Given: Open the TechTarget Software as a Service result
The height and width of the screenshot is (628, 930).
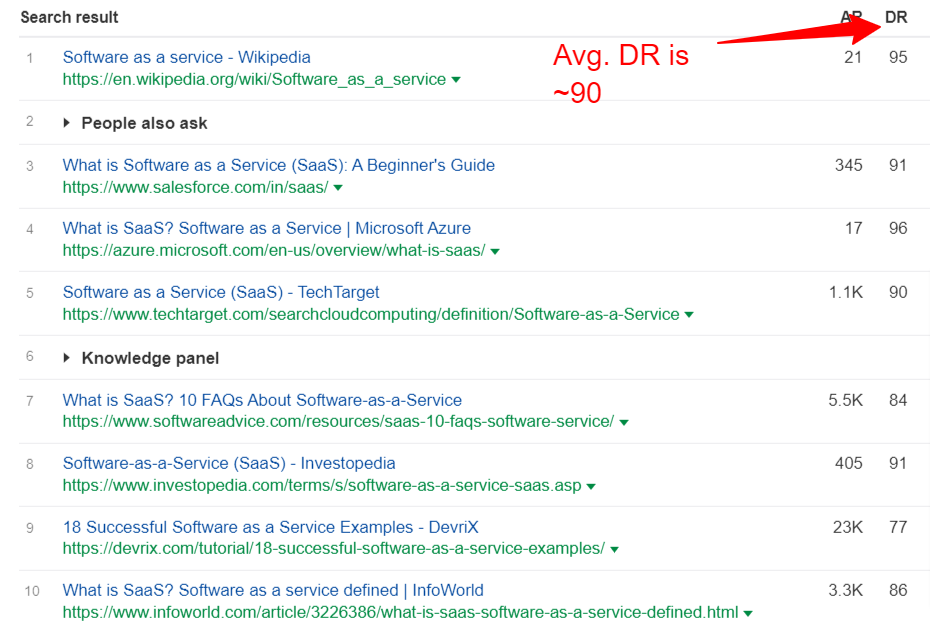Looking at the screenshot, I should coord(221,292).
